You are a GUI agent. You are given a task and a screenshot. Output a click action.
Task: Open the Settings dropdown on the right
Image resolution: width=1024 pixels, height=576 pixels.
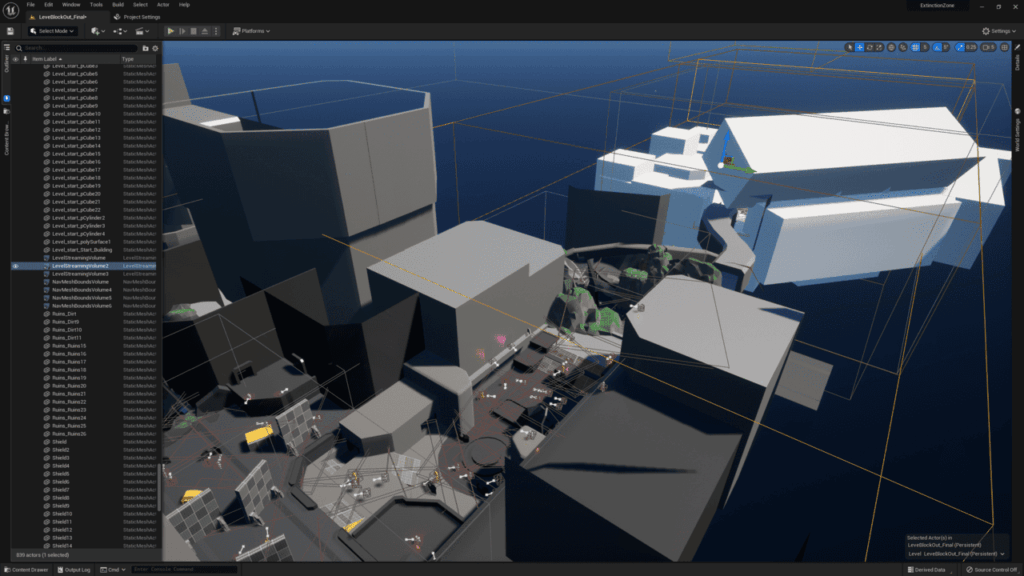tap(998, 31)
